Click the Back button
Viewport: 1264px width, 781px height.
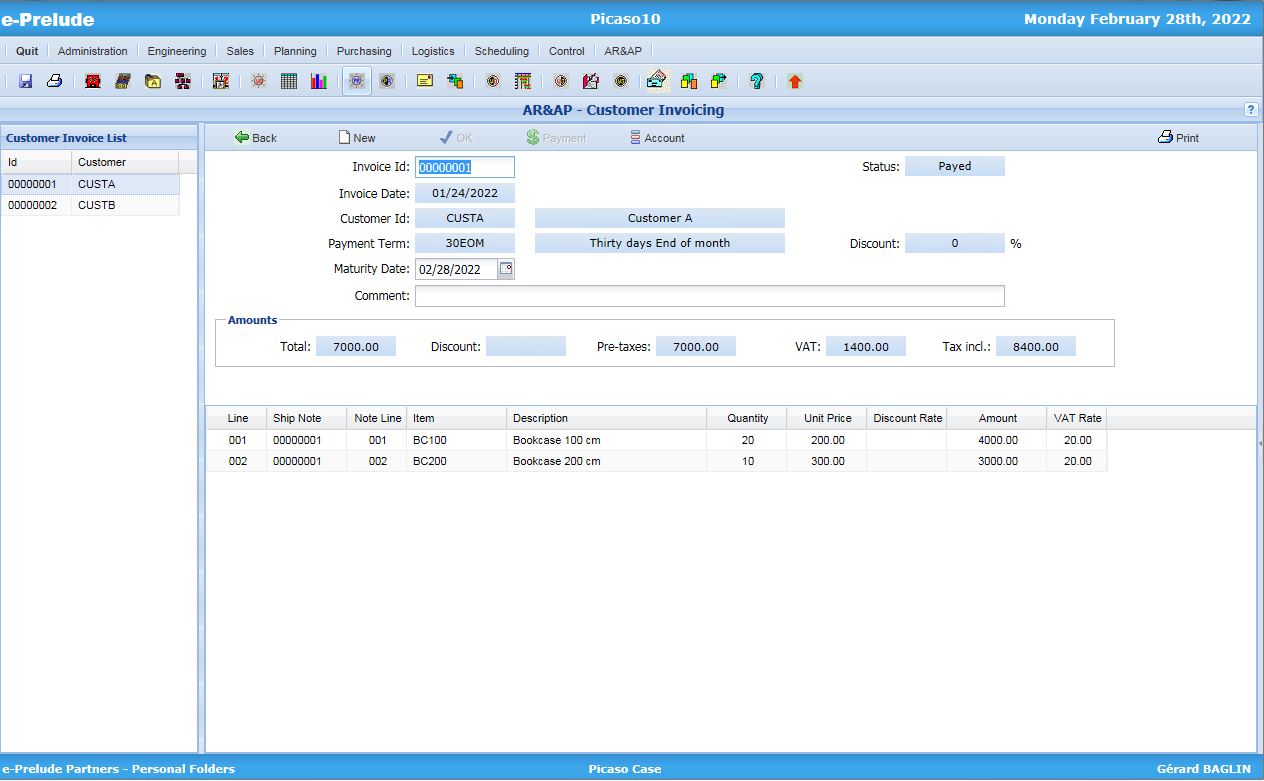point(255,138)
